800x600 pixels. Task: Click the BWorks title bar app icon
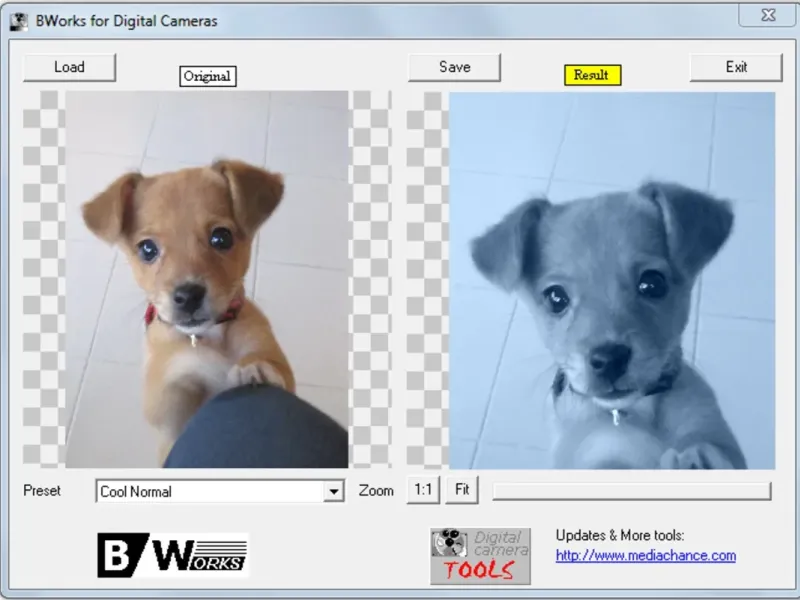tap(19, 21)
